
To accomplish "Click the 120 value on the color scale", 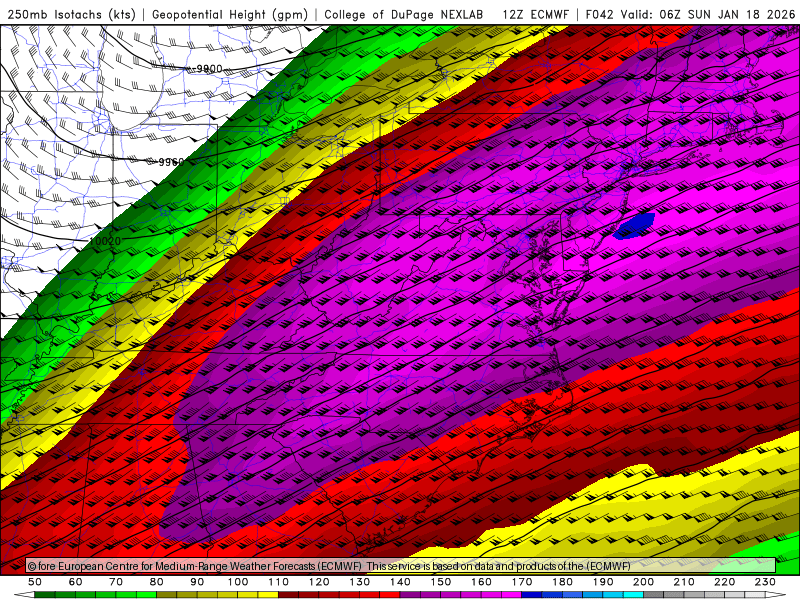I will [319, 582].
